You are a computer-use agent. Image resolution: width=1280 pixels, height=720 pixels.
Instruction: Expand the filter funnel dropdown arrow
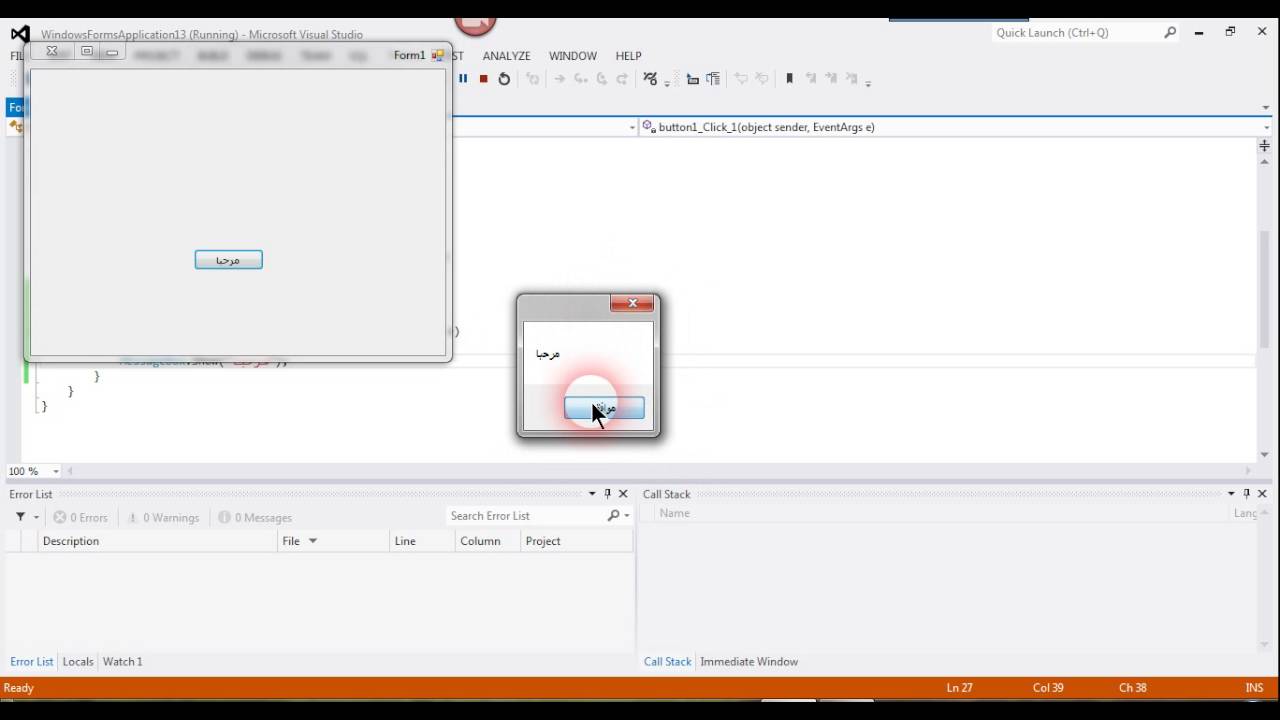click(37, 517)
